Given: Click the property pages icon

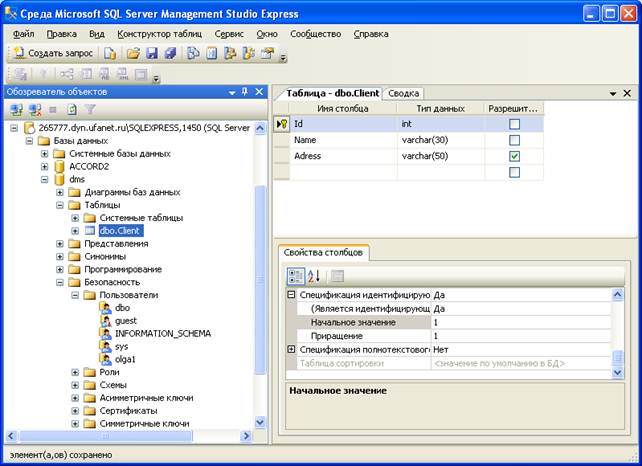Looking at the screenshot, I should tap(337, 276).
